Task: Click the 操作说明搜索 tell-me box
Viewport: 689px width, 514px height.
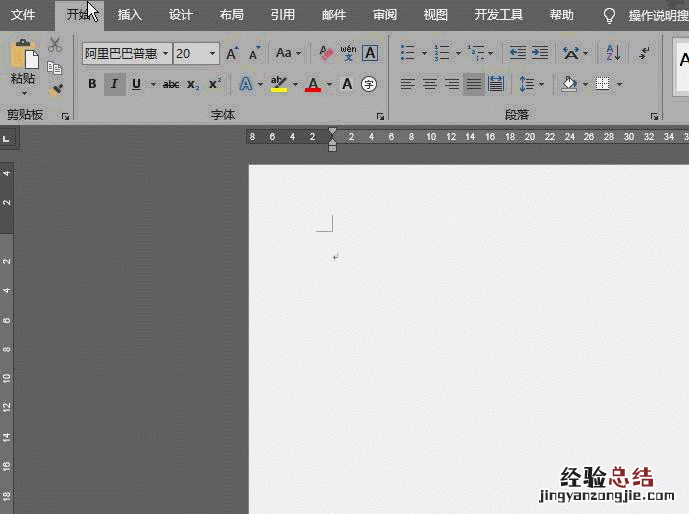Action: click(655, 15)
